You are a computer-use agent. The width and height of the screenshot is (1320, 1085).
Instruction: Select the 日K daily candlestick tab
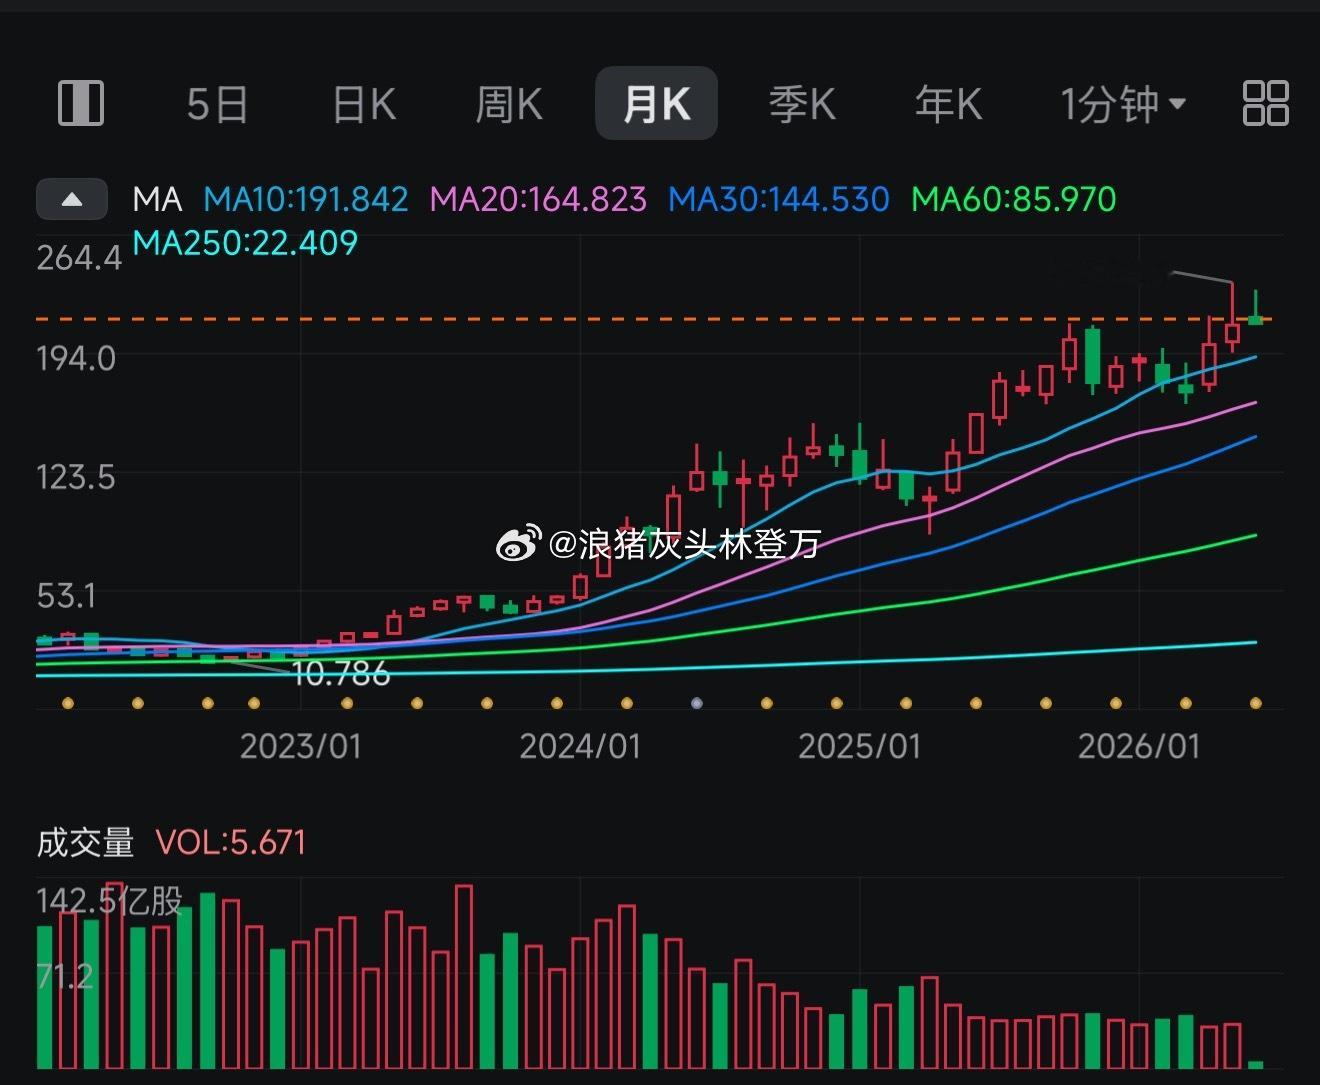(364, 104)
